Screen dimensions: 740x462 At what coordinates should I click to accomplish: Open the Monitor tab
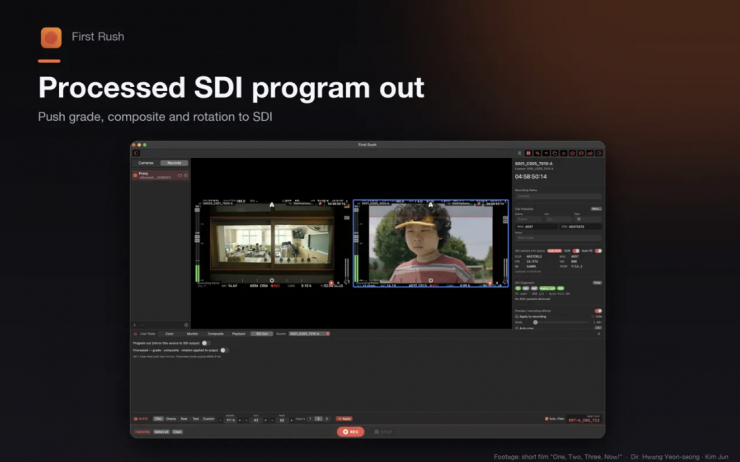click(x=193, y=334)
